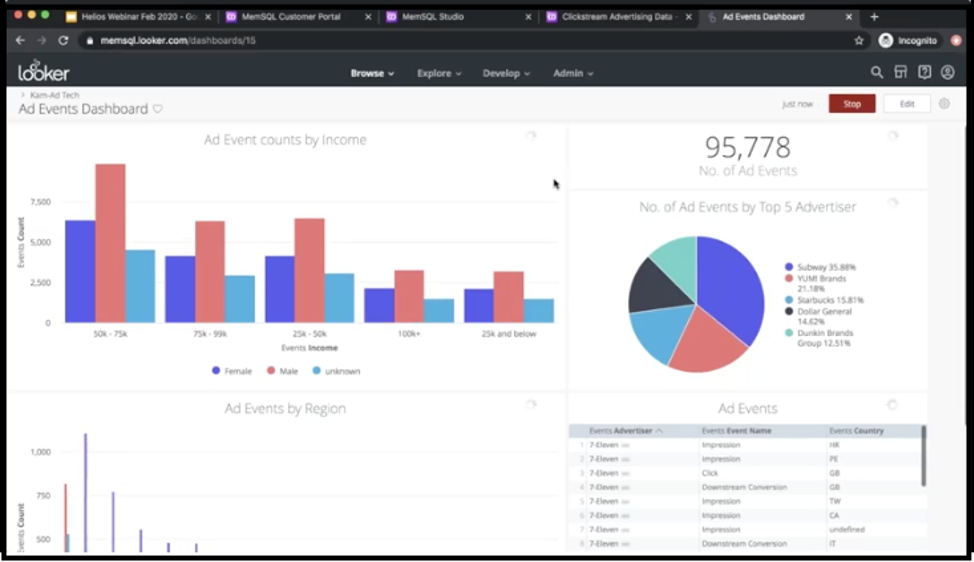
Task: Sort by Events Advertiser column header
Action: (x=626, y=430)
